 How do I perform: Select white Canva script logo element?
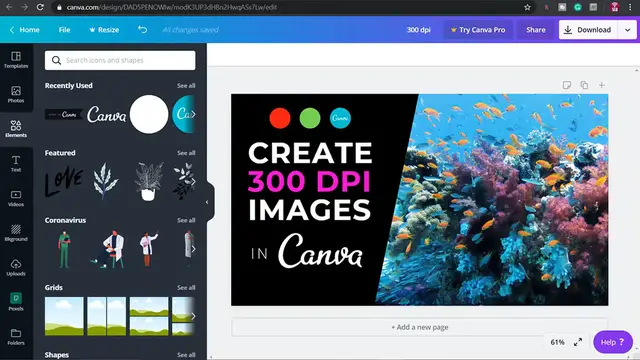click(x=107, y=114)
